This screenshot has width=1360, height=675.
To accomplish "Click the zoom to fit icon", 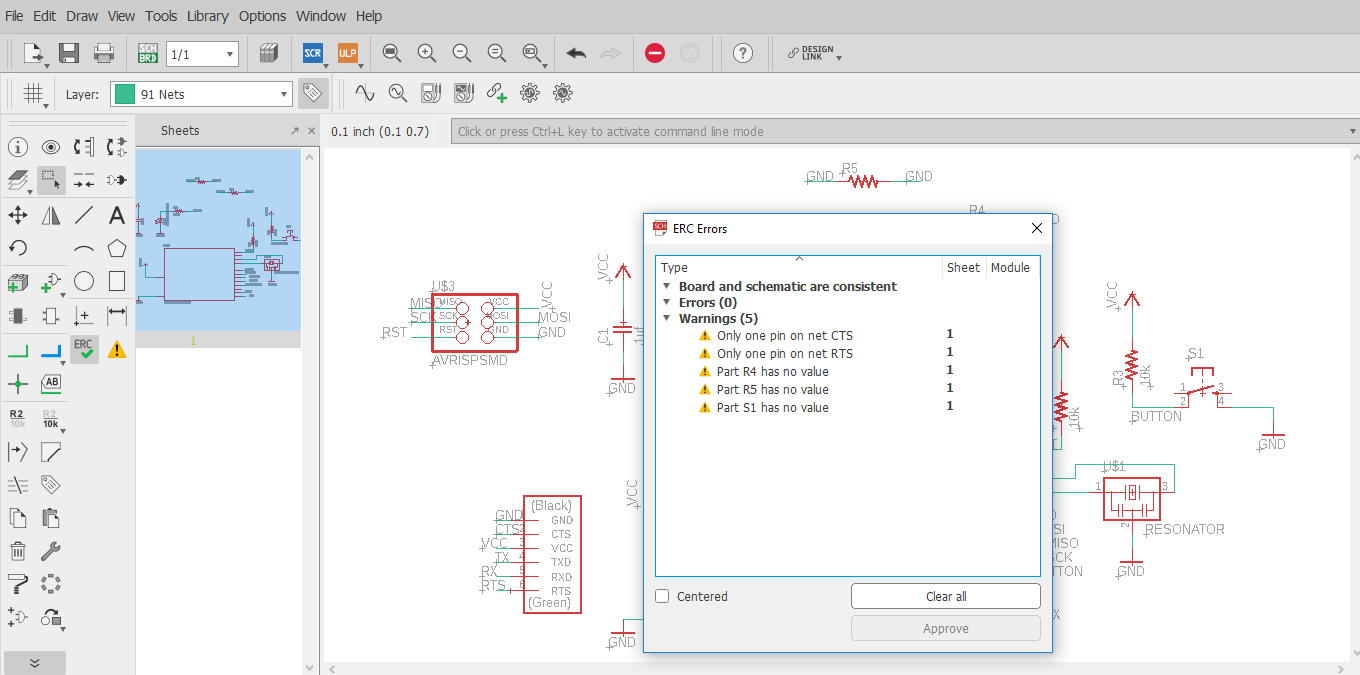I will point(392,53).
